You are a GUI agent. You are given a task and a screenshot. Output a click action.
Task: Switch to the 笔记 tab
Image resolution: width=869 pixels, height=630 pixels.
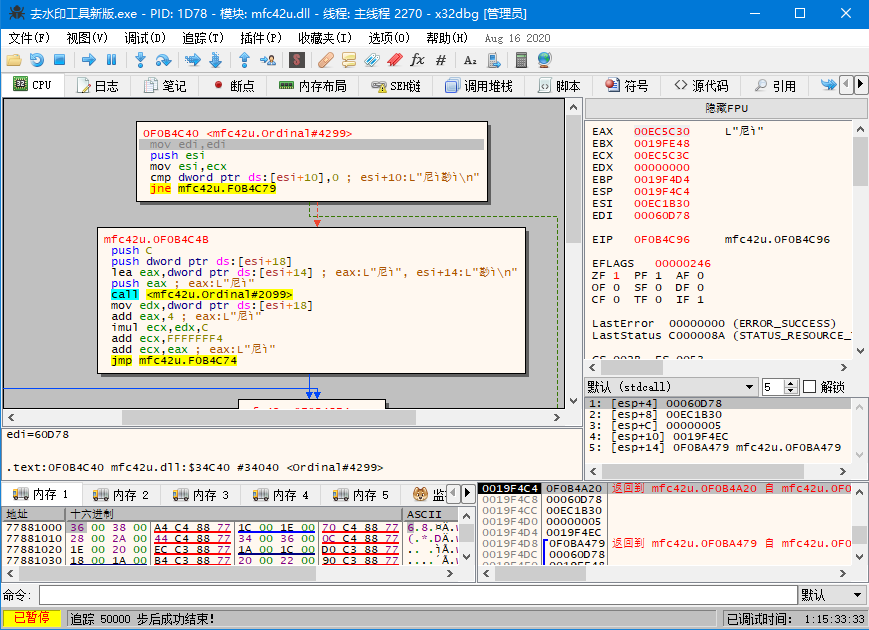pyautogui.click(x=165, y=86)
